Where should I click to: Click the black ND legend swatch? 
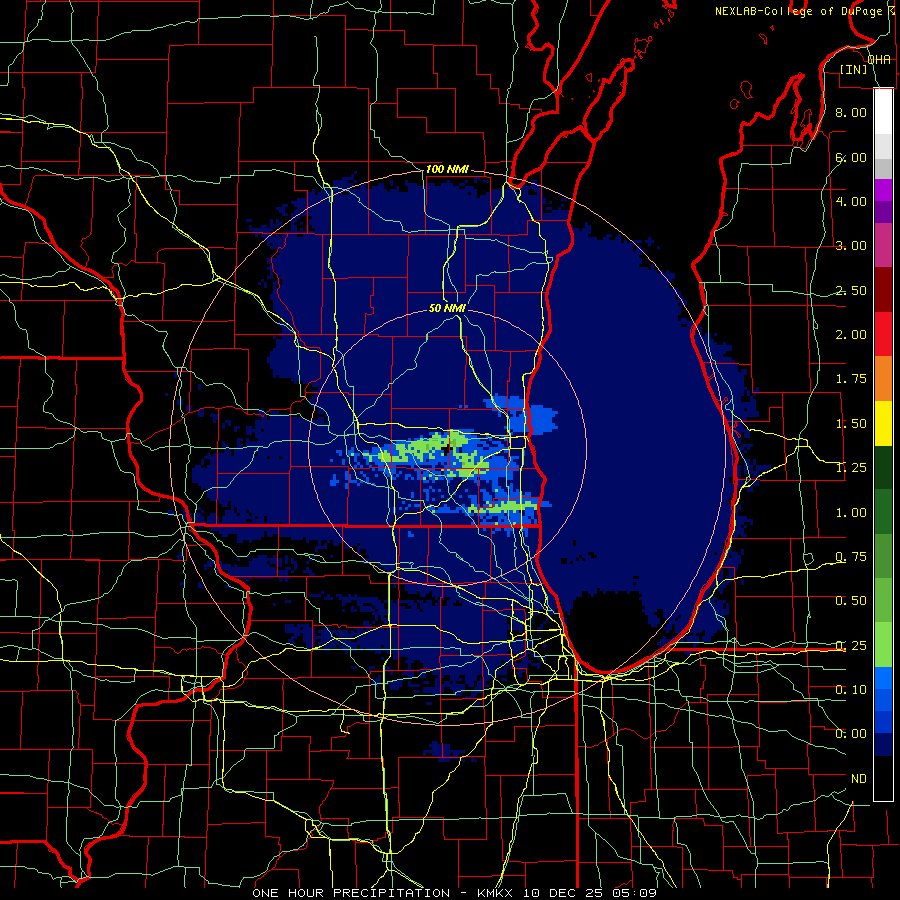point(883,779)
